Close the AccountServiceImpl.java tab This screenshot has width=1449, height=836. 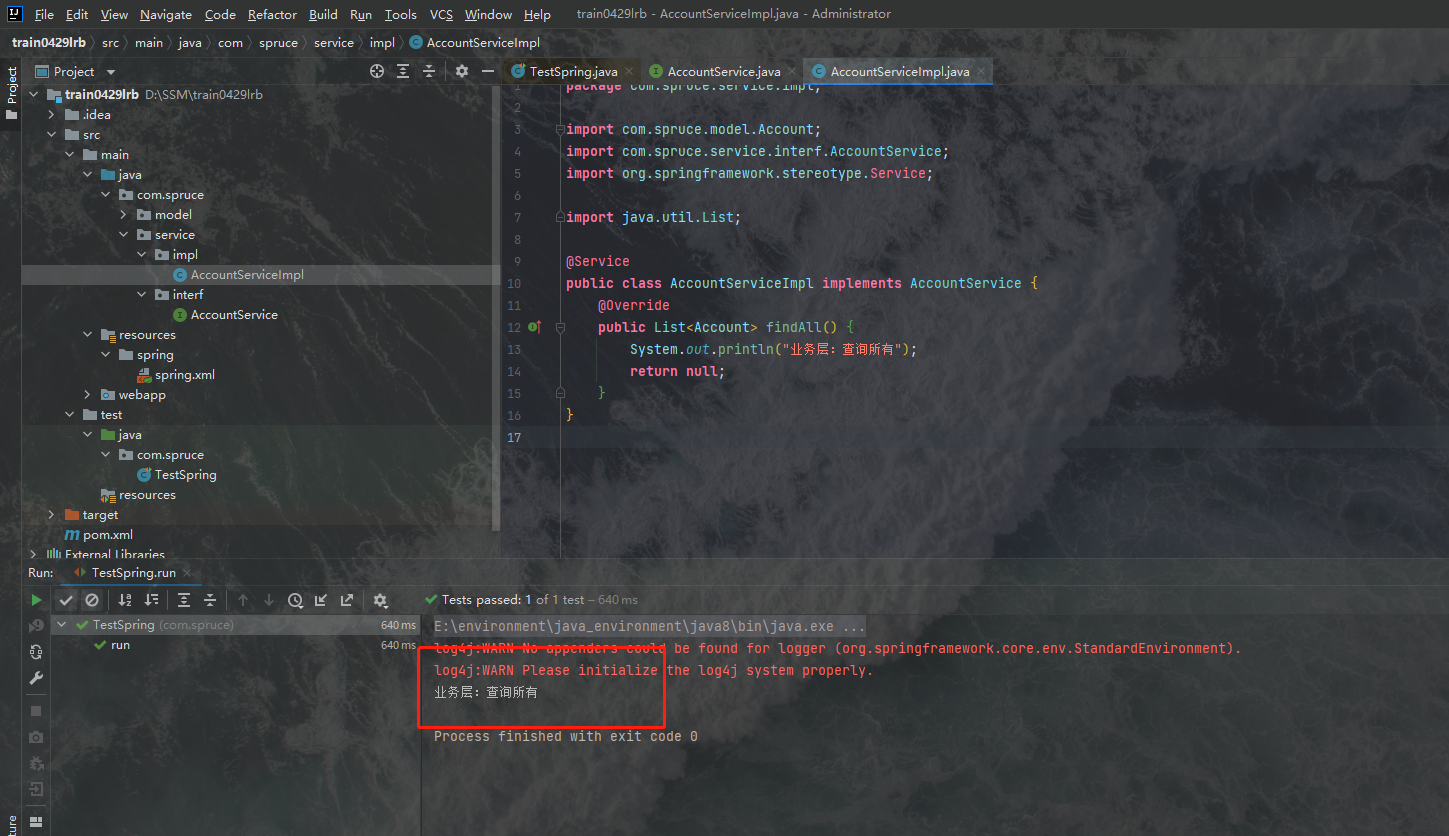pyautogui.click(x=982, y=72)
